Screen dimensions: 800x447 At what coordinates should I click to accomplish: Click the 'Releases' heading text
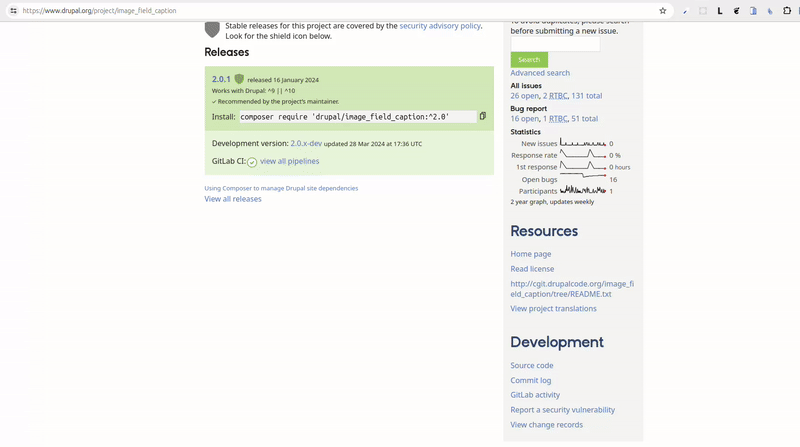[227, 52]
